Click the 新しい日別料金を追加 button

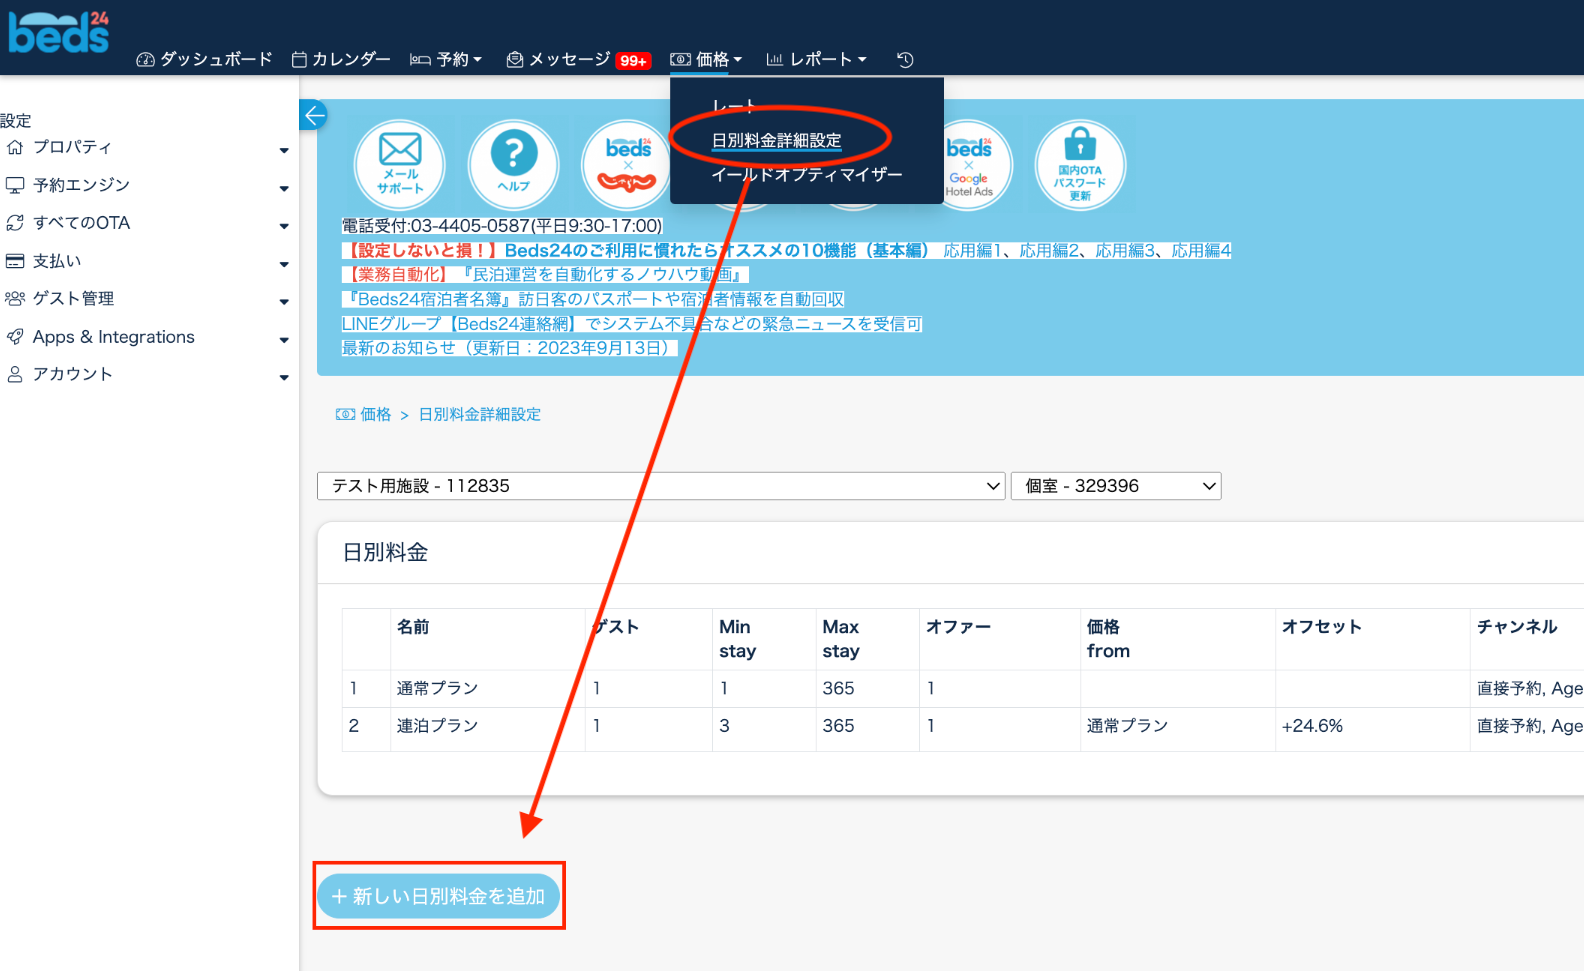pos(439,896)
